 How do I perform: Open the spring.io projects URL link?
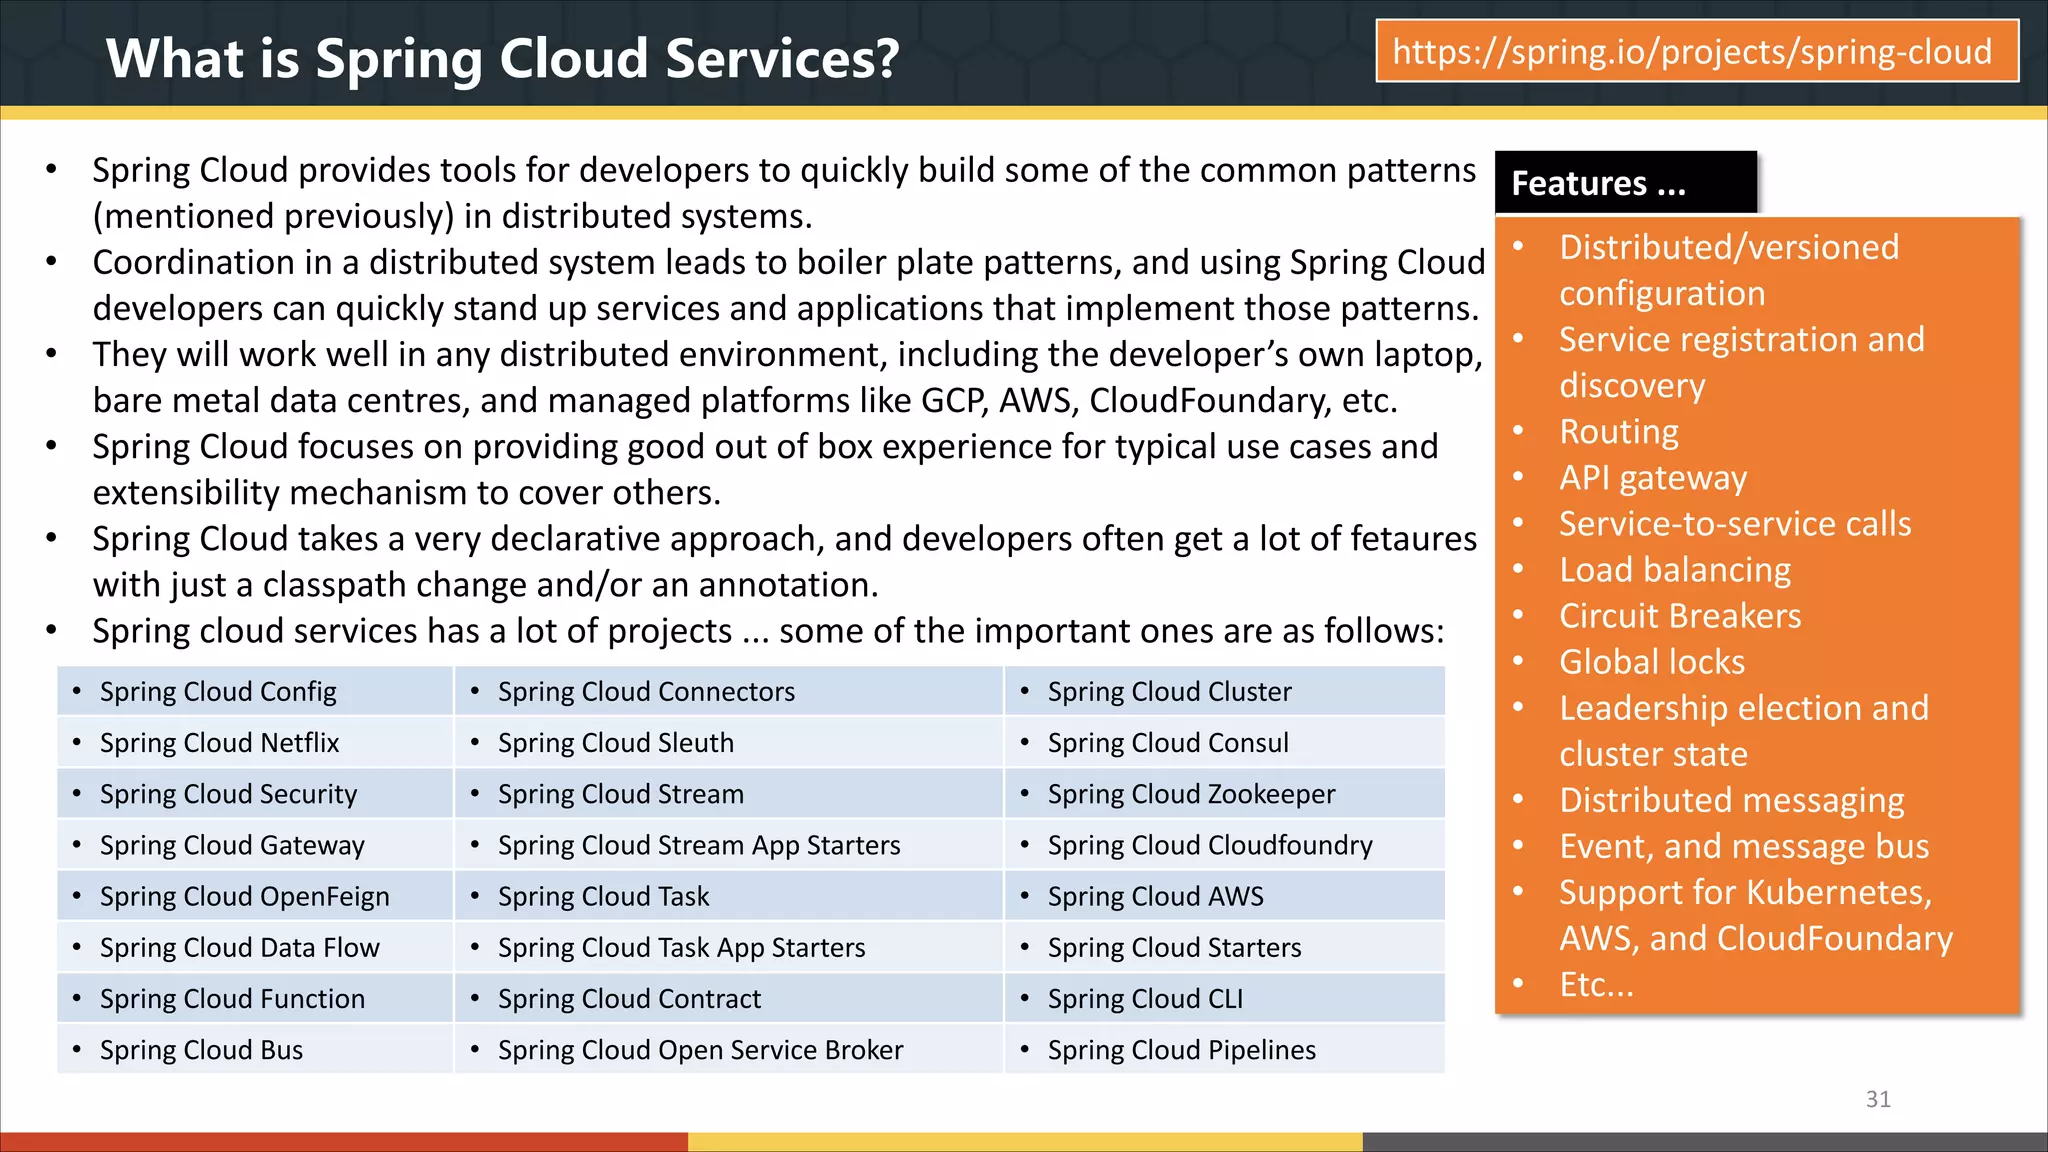[x=1696, y=52]
